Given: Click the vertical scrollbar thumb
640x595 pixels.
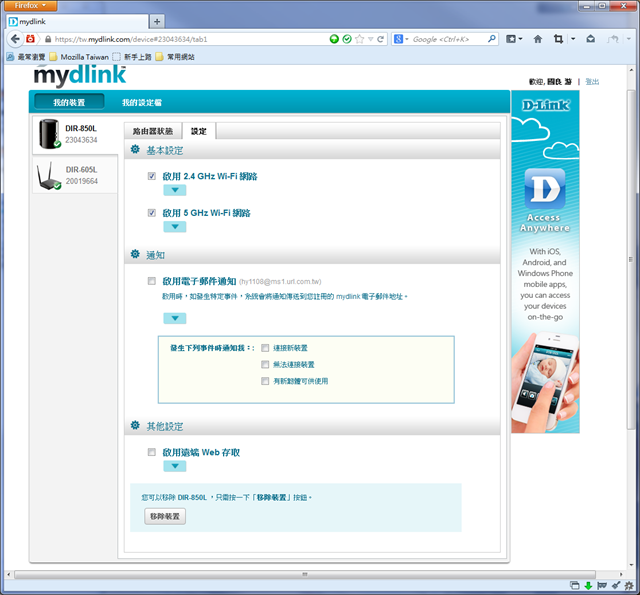Looking at the screenshot, I should pyautogui.click(x=631, y=259).
